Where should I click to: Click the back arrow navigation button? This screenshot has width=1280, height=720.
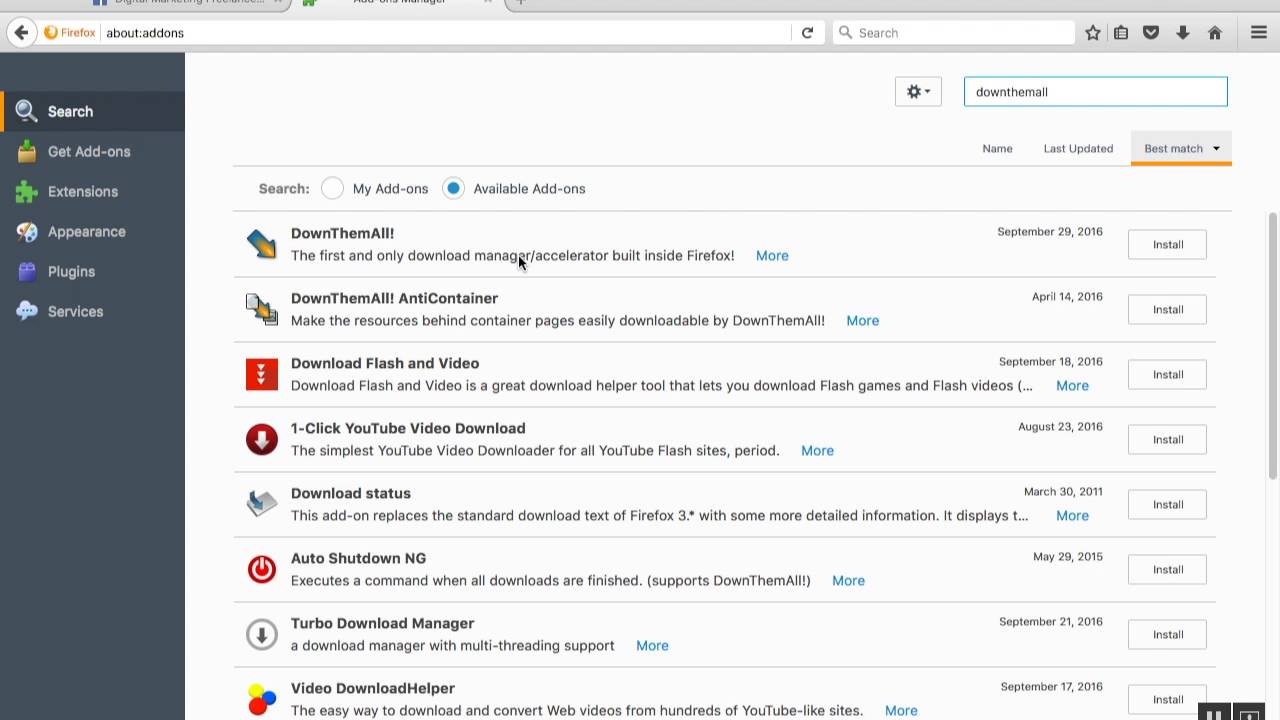click(21, 33)
